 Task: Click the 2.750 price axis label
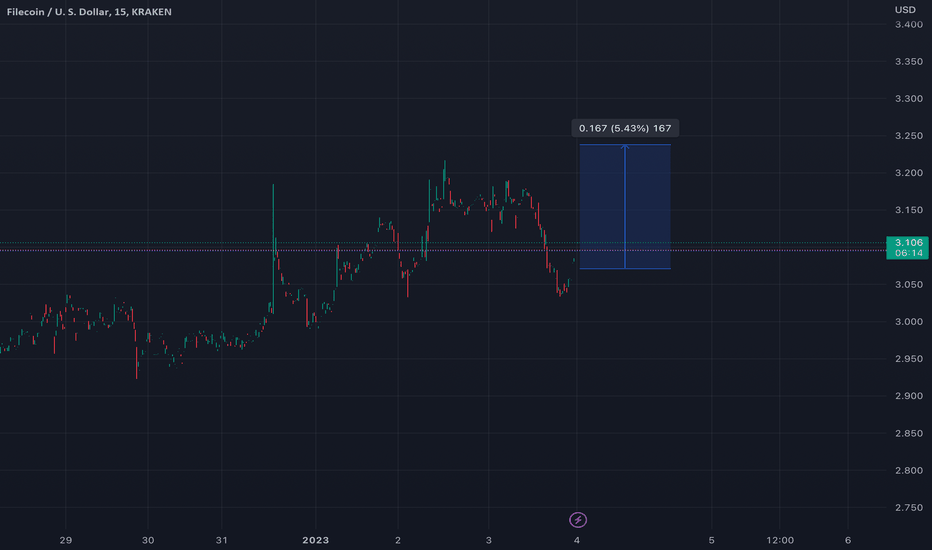tap(909, 508)
